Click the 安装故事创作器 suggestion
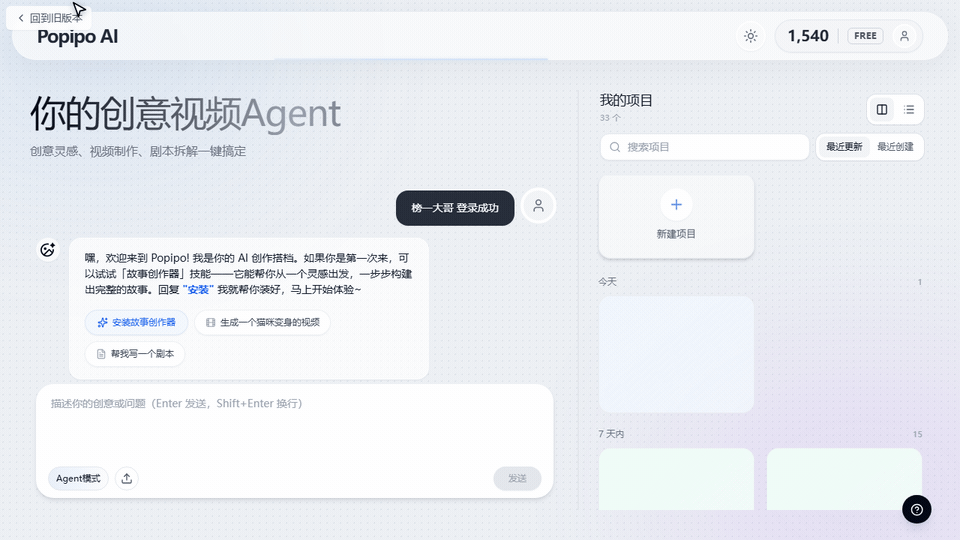The image size is (960, 540). 136,322
